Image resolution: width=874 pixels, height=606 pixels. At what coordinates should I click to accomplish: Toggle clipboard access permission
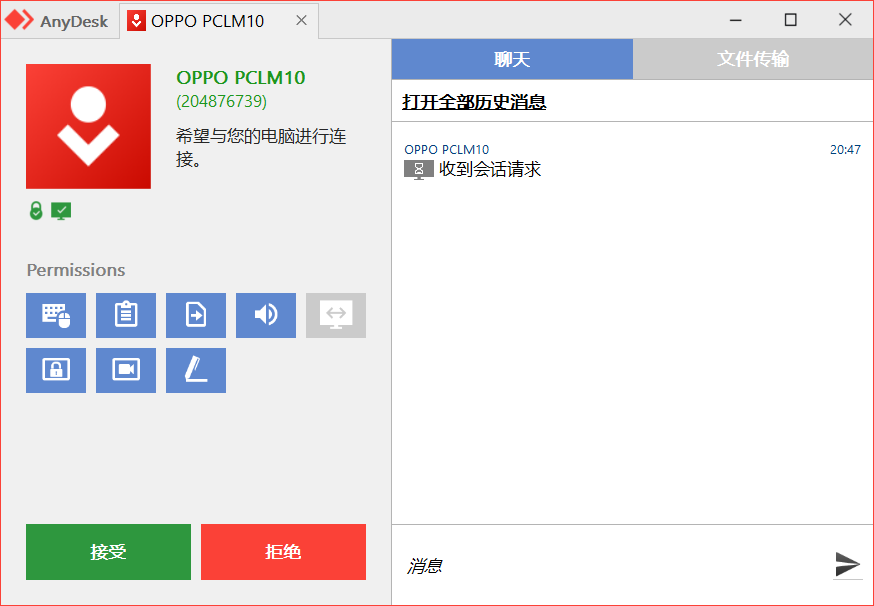(x=126, y=315)
